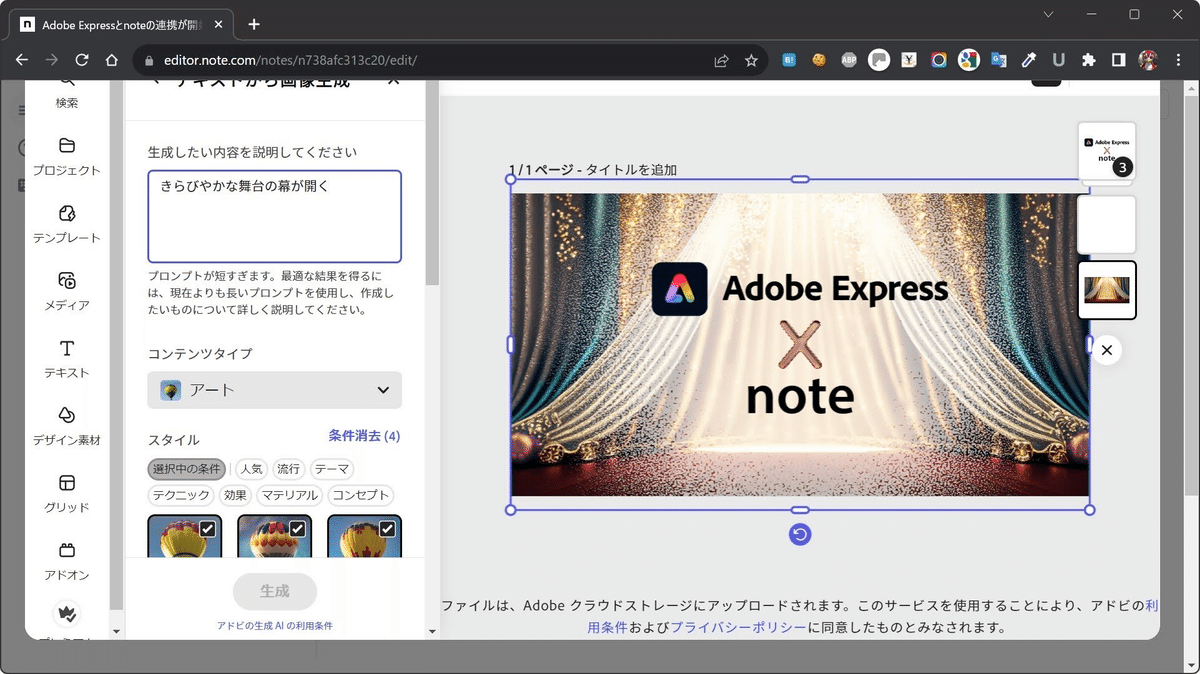
Task: Open the 検索 search panel in sidebar
Action: 67,94
